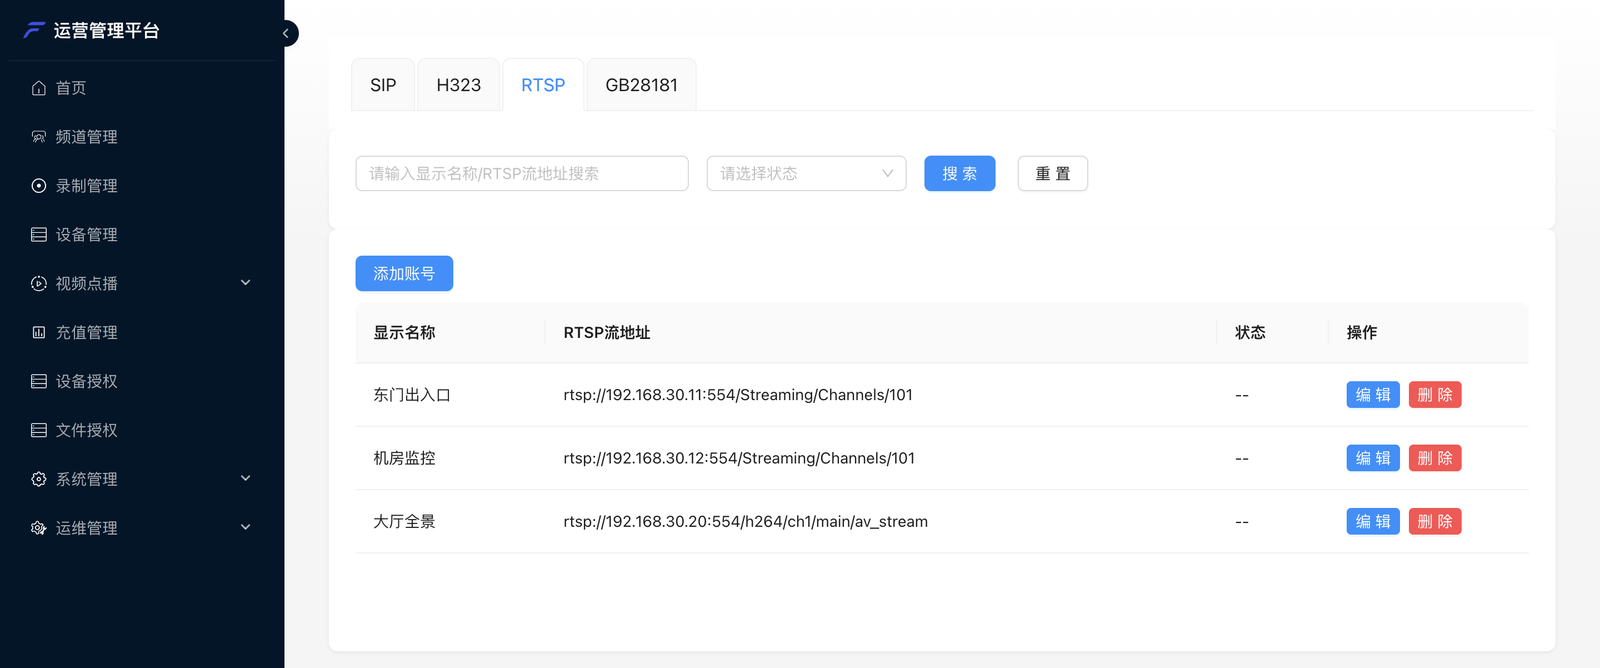Click the 运维管理 cog icon
This screenshot has height=668, width=1600.
(x=39, y=528)
